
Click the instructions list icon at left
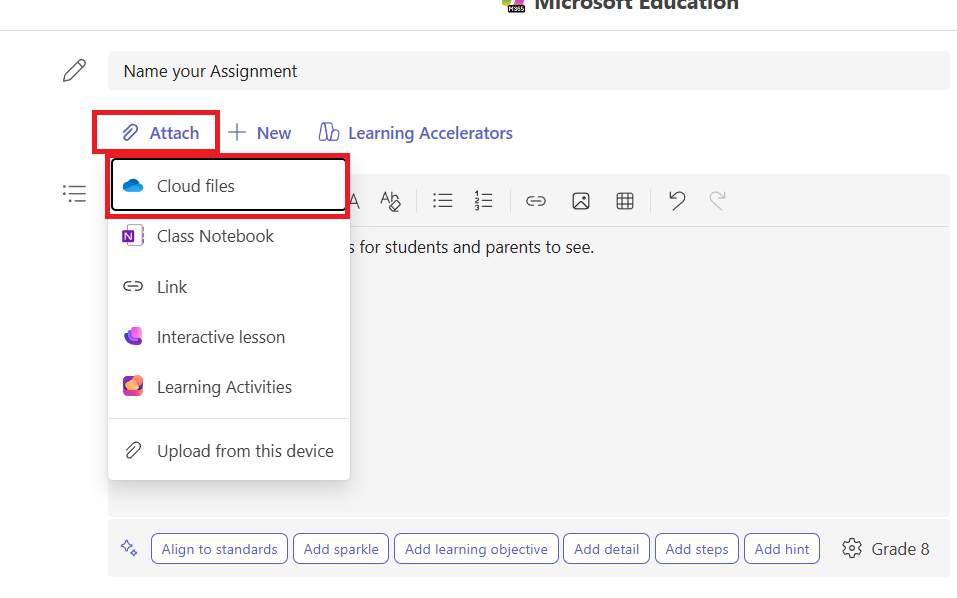74,193
